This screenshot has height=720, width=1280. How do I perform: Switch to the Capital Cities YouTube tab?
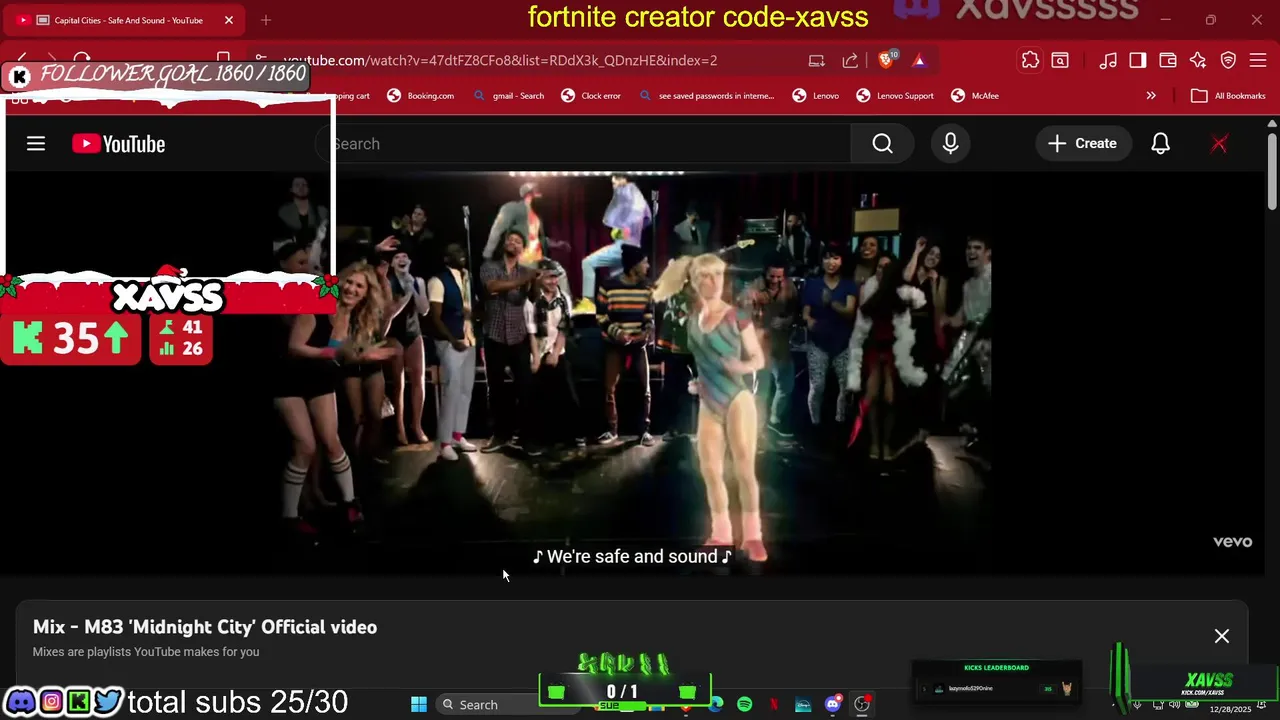(125, 20)
